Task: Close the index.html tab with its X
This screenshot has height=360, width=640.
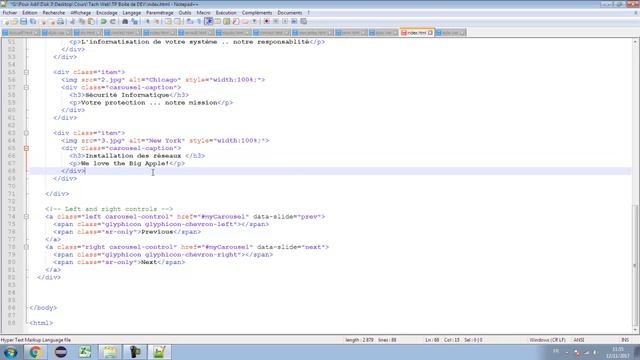Action: 430,33
